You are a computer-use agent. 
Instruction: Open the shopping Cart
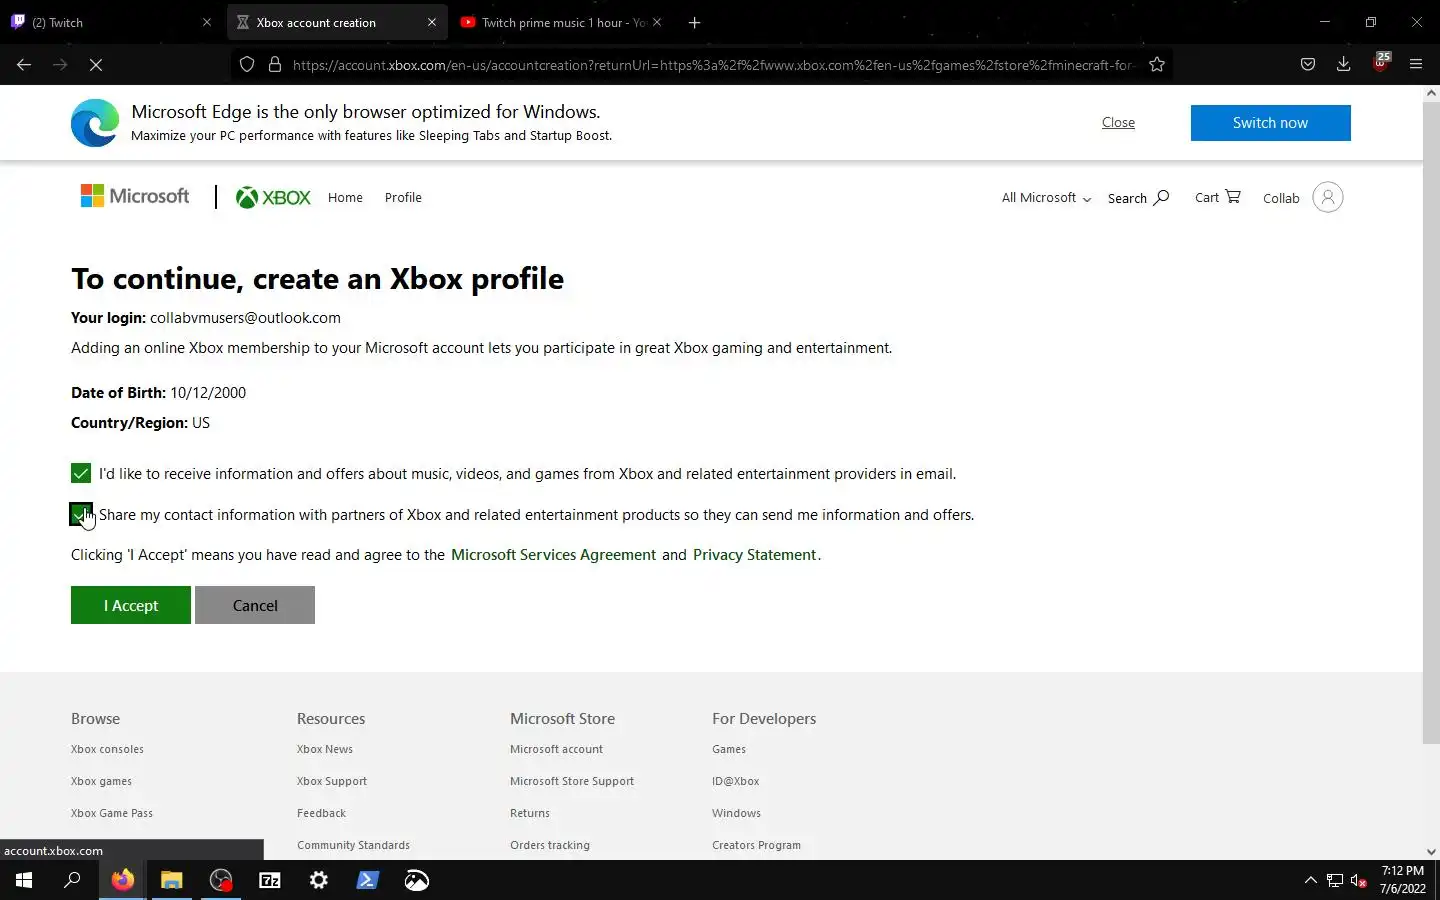[1217, 197]
